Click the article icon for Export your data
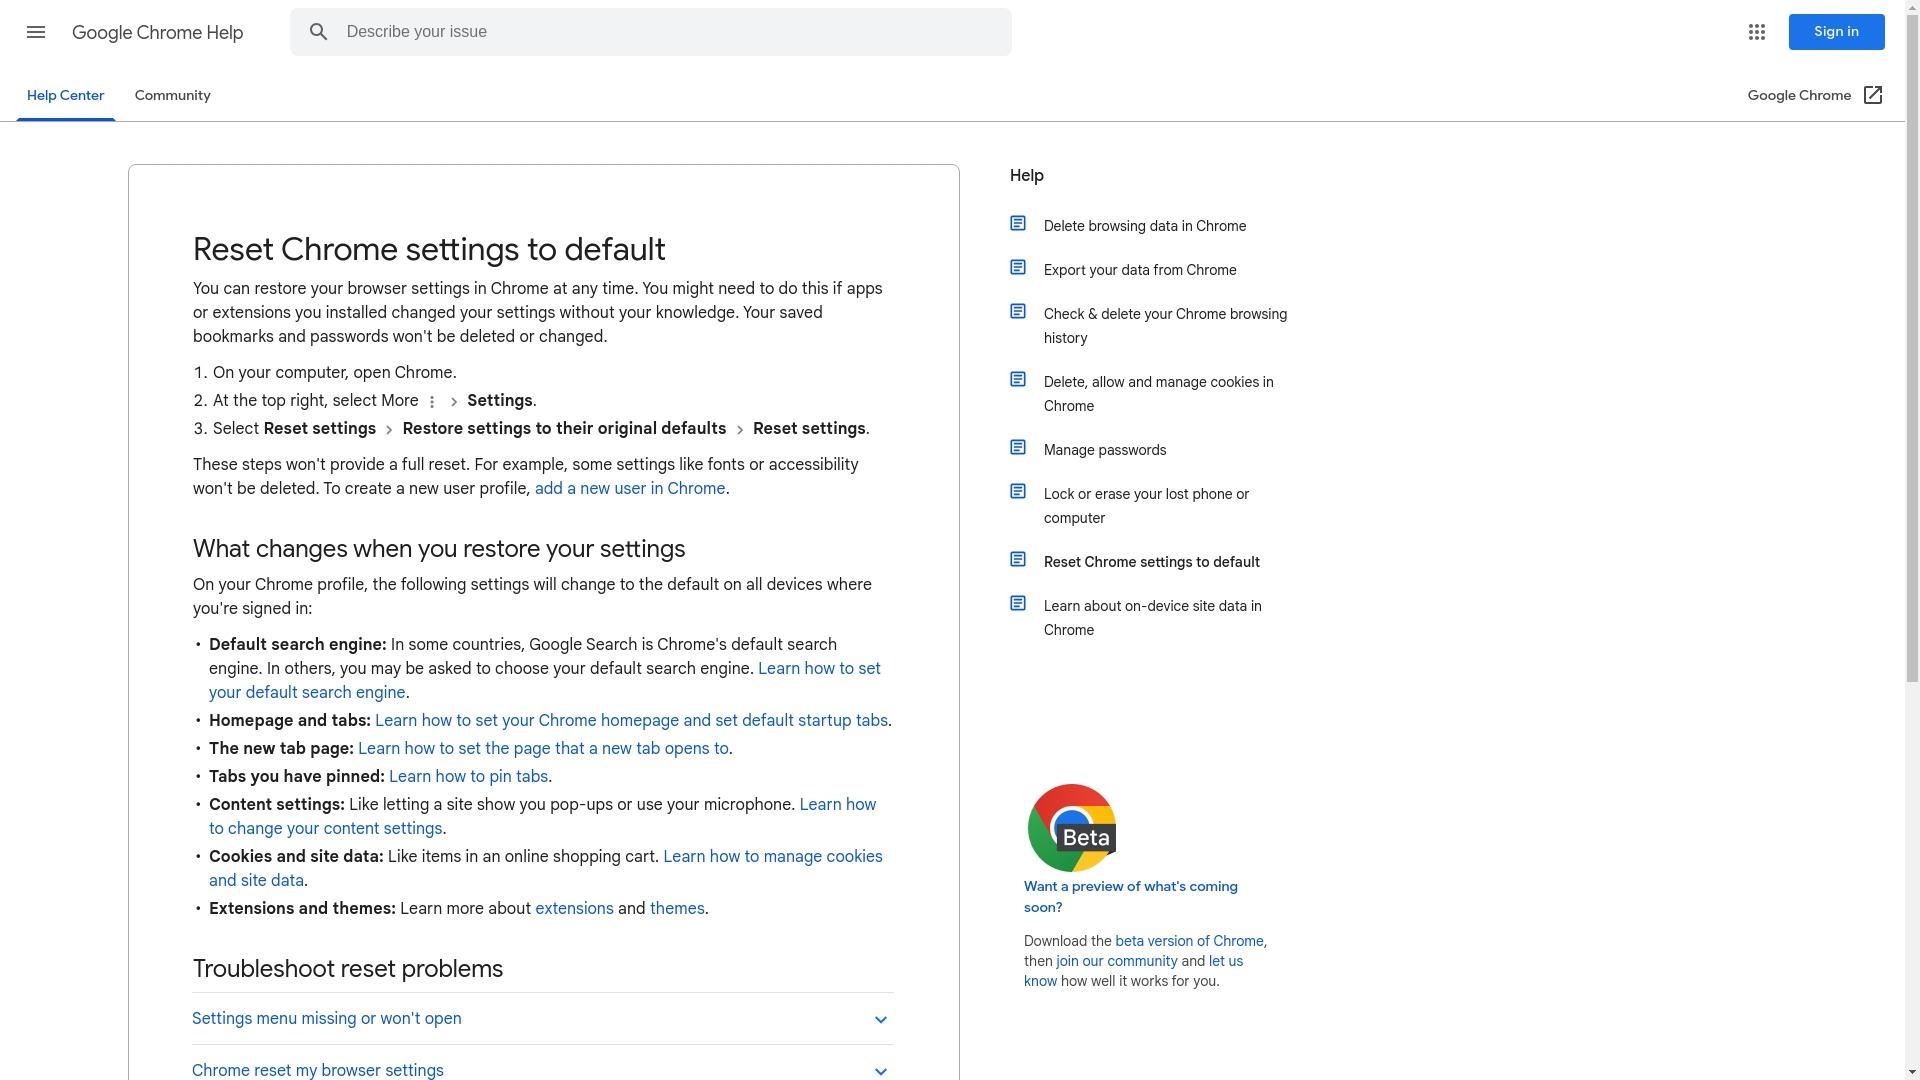 point(1018,267)
